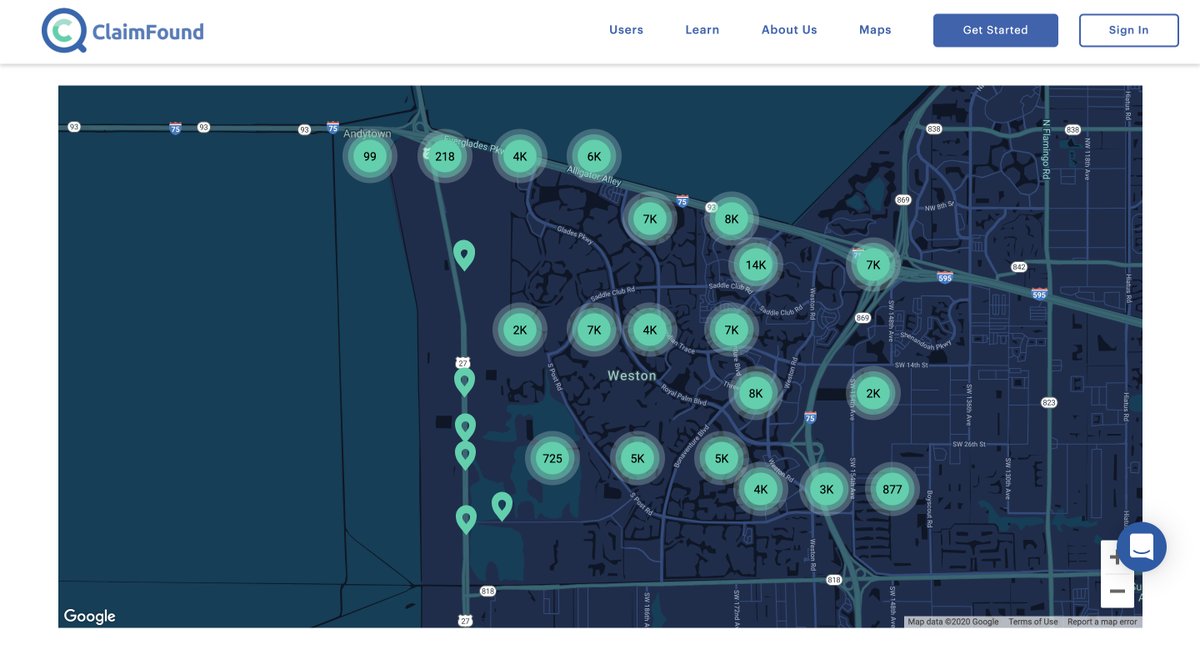This screenshot has height=655, width=1200.
Task: Select the 5K cluster next to the 725 cluster
Action: pyautogui.click(x=637, y=459)
